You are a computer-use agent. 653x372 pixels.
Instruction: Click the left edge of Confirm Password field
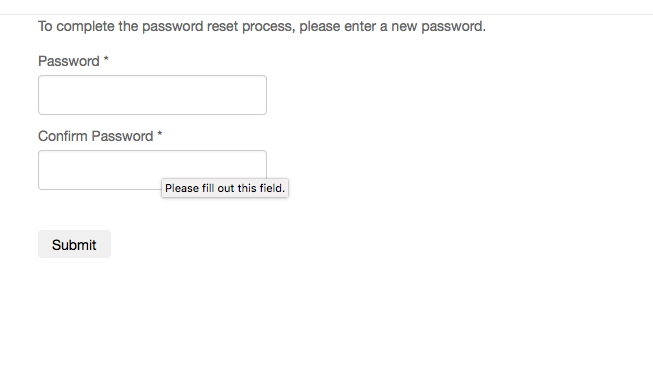(42, 170)
